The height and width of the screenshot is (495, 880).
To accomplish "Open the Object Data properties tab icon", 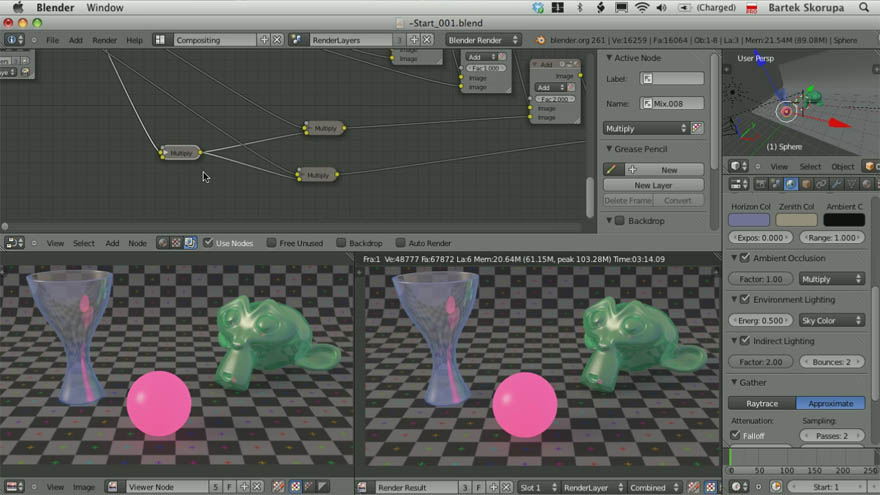I will (x=851, y=184).
